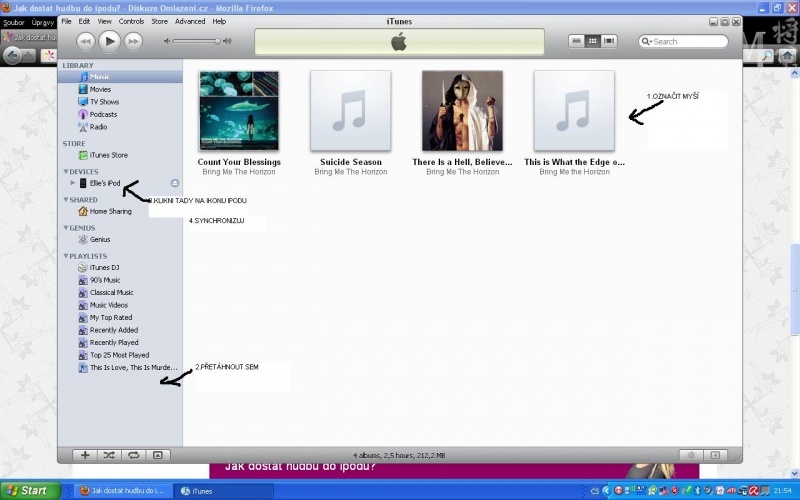Screen dimensions: 800x500
Task: Expand Ellie's iPod device tree
Action: point(72,183)
